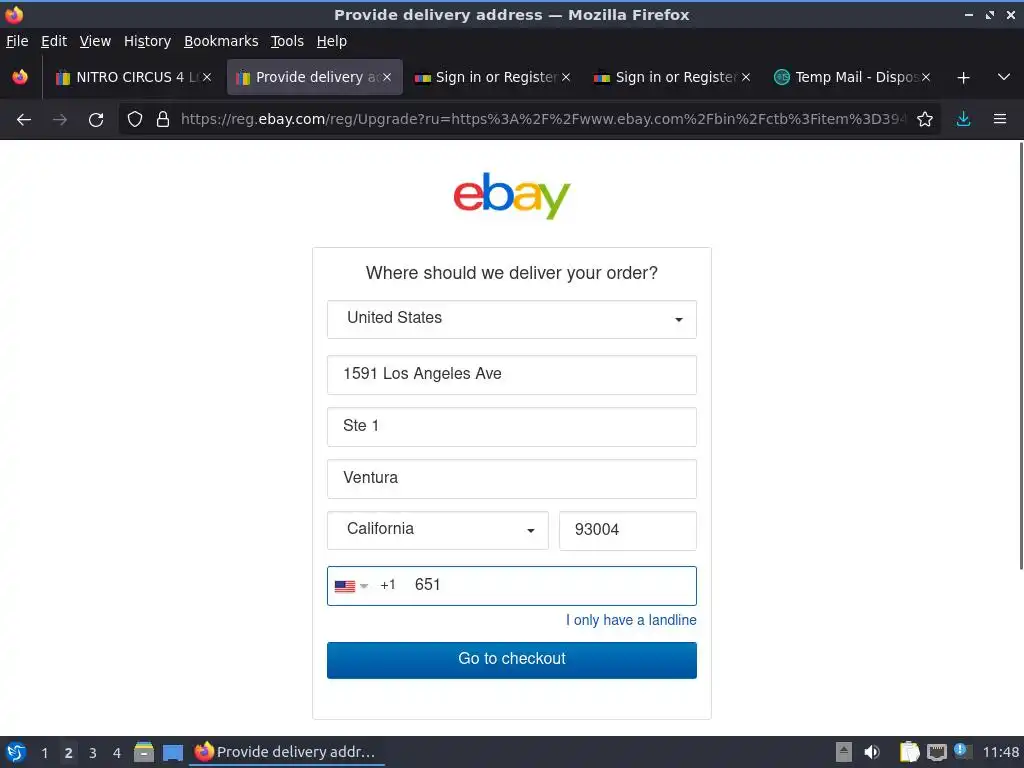
Task: Open the phone country code flag selector
Action: (351, 586)
